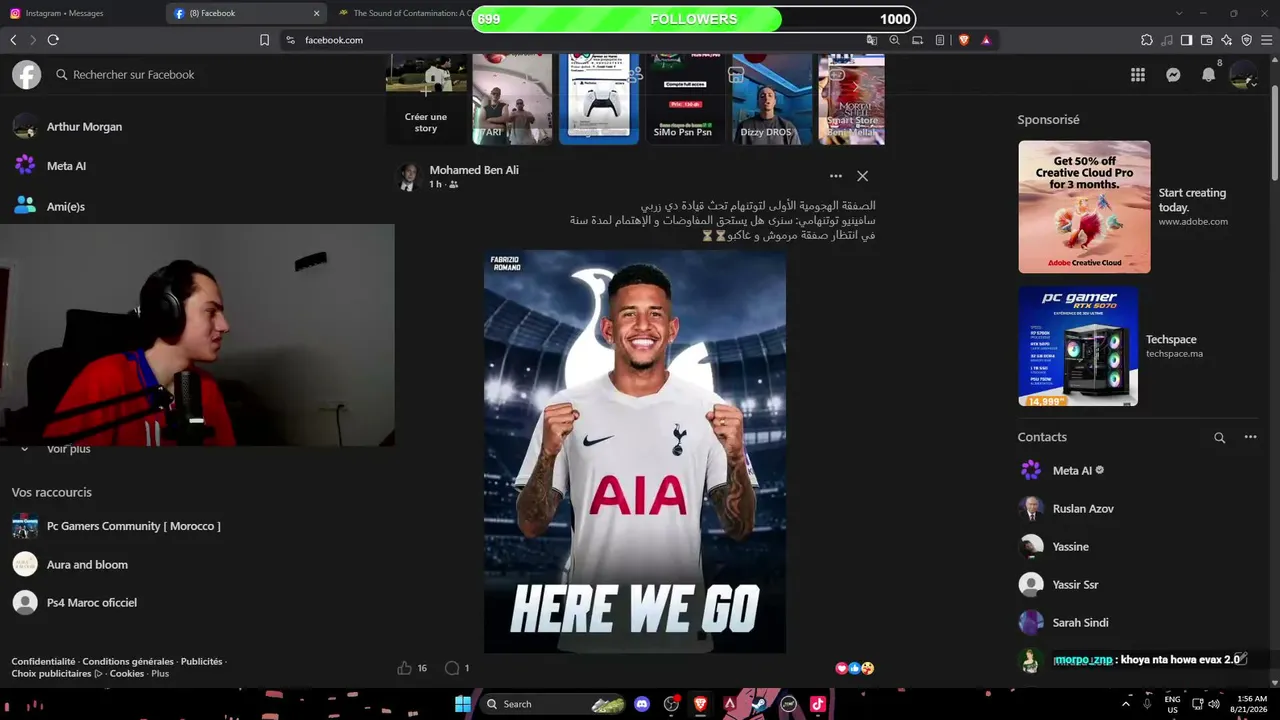Open chat with Yassine
1280x720 pixels.
[x=1054, y=547]
